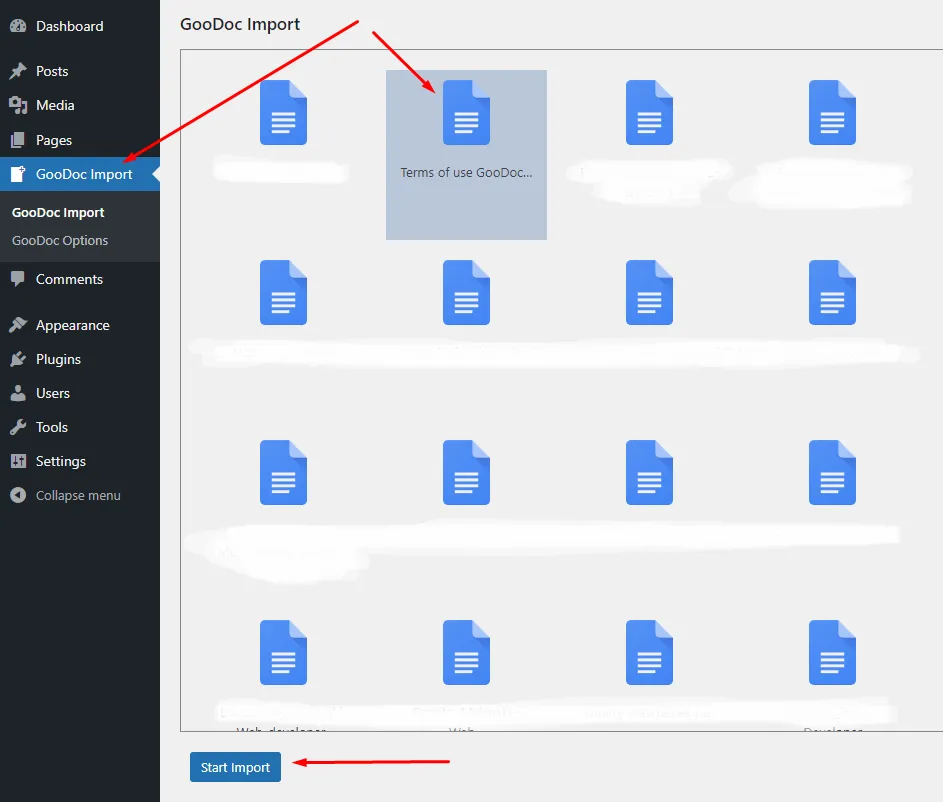Click the Tools wrench icon
The height and width of the screenshot is (802, 943).
point(18,427)
